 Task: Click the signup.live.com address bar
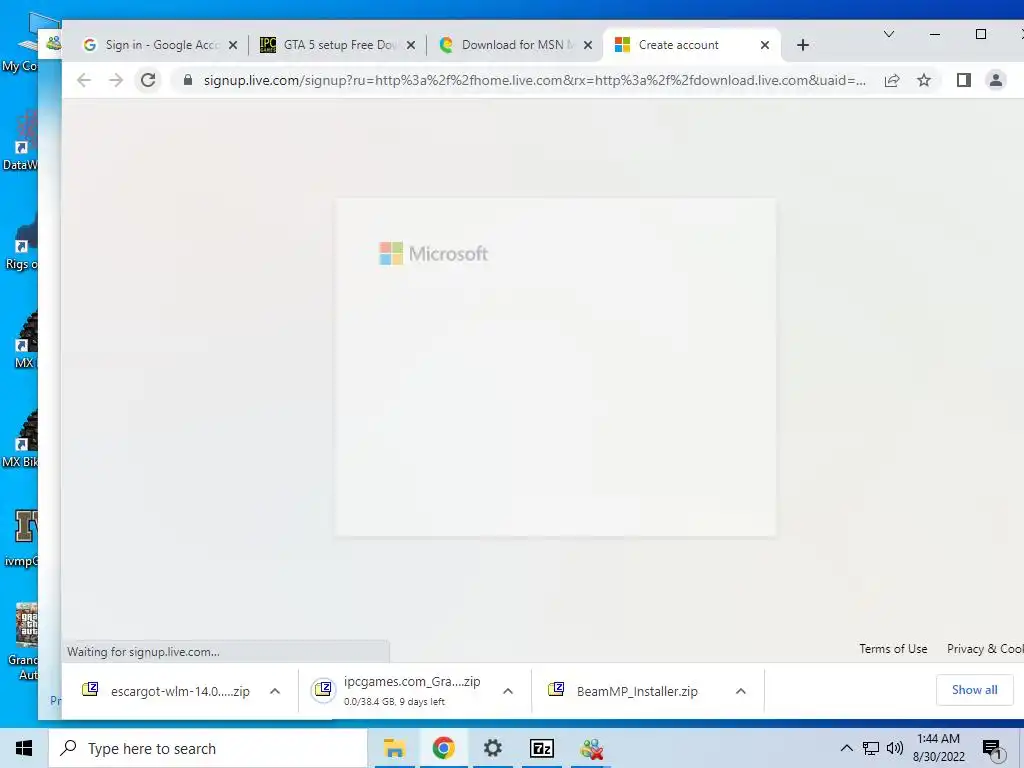(x=534, y=80)
